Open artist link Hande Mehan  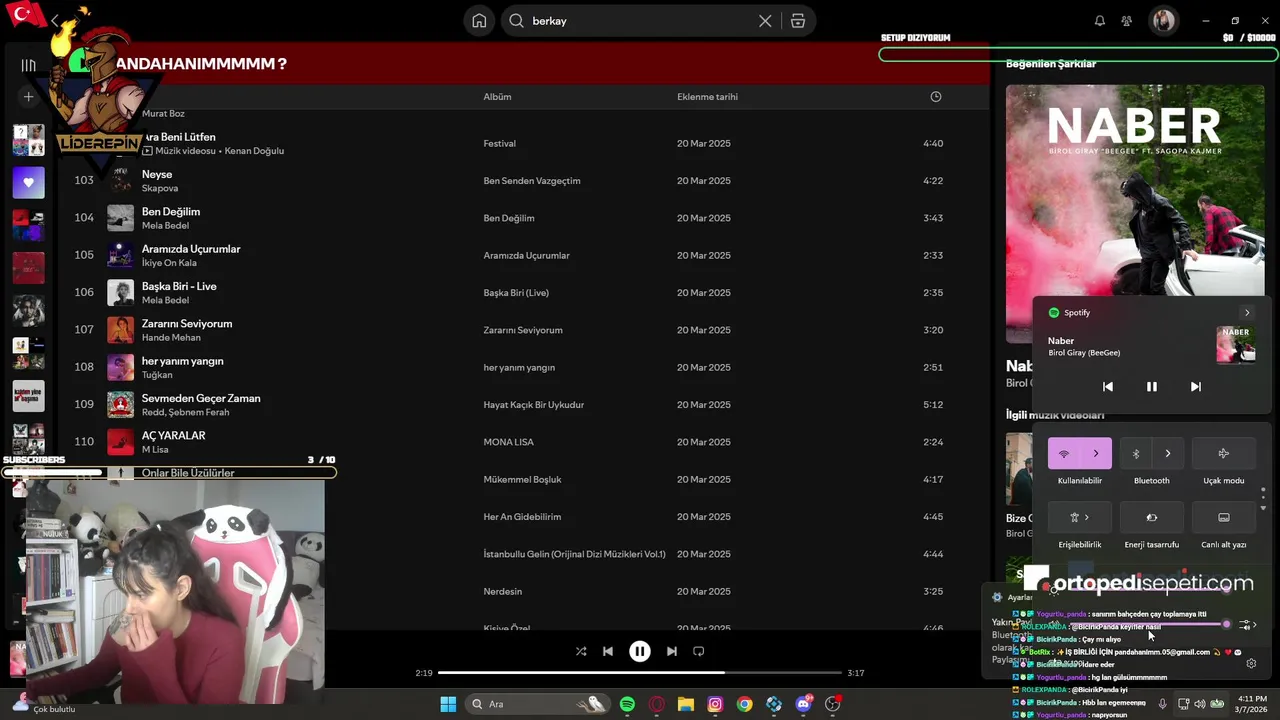coord(171,338)
